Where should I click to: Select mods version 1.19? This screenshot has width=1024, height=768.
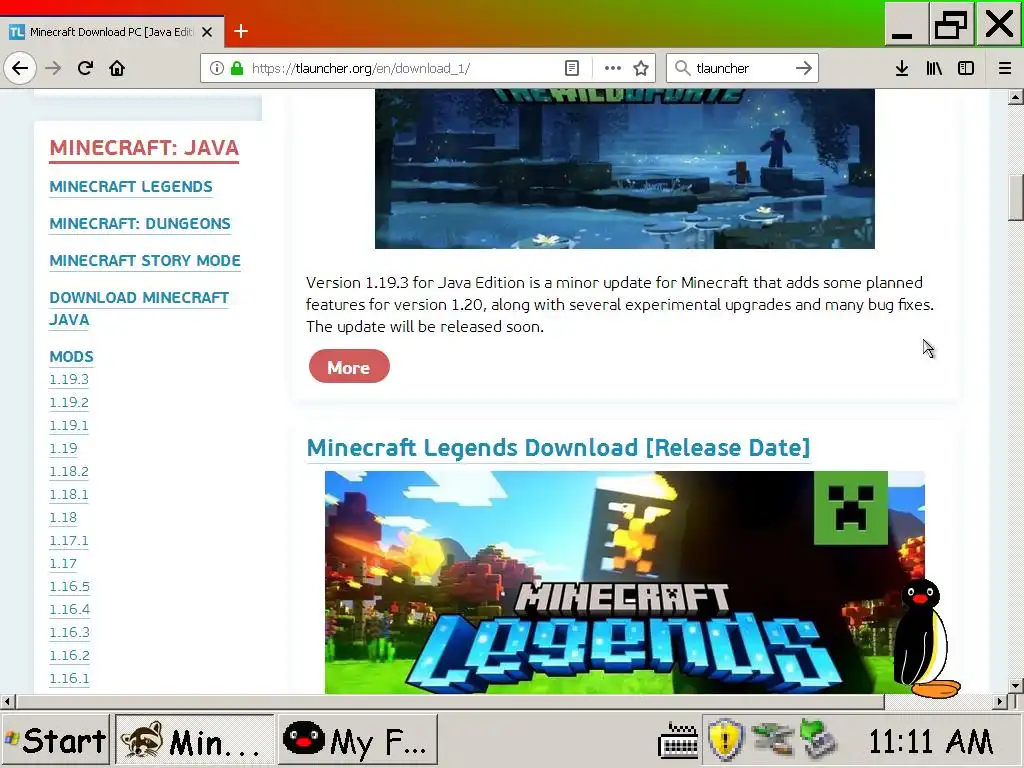(x=63, y=449)
